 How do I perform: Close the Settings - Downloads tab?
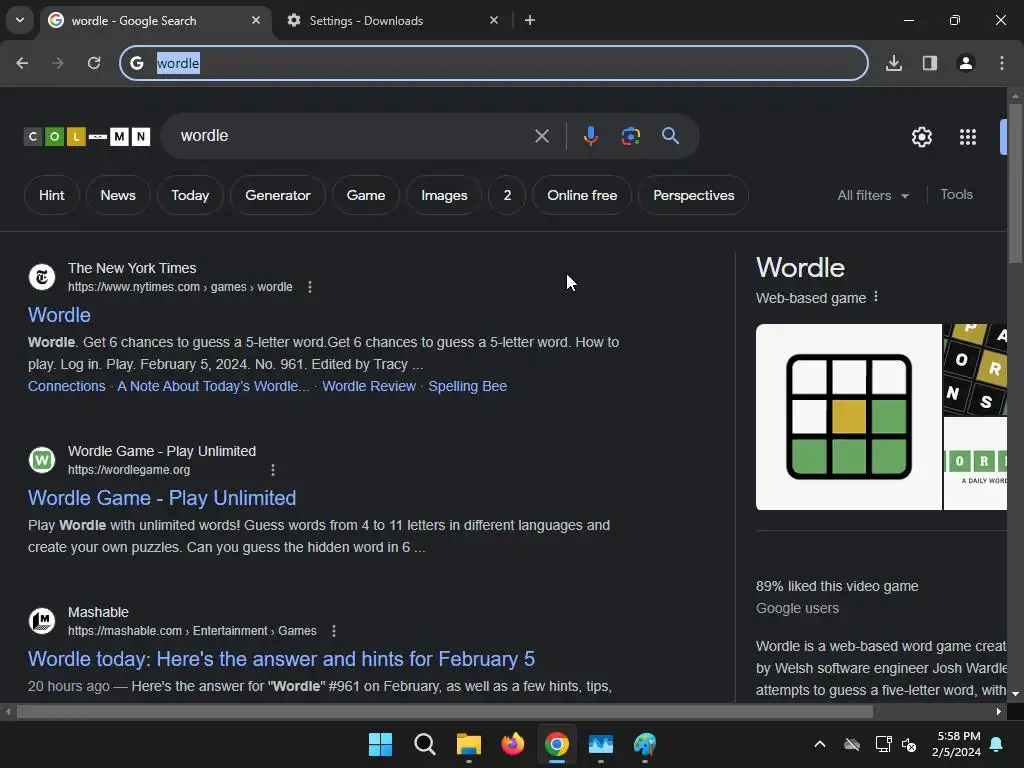[494, 20]
